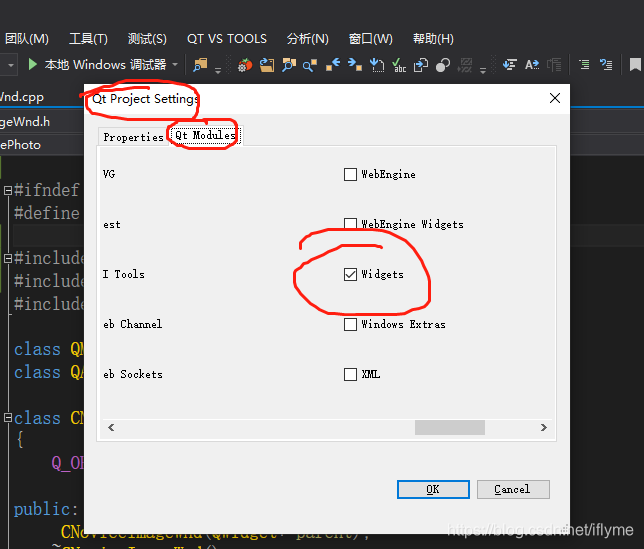Open the debugger target dropdown arrow

click(175, 65)
